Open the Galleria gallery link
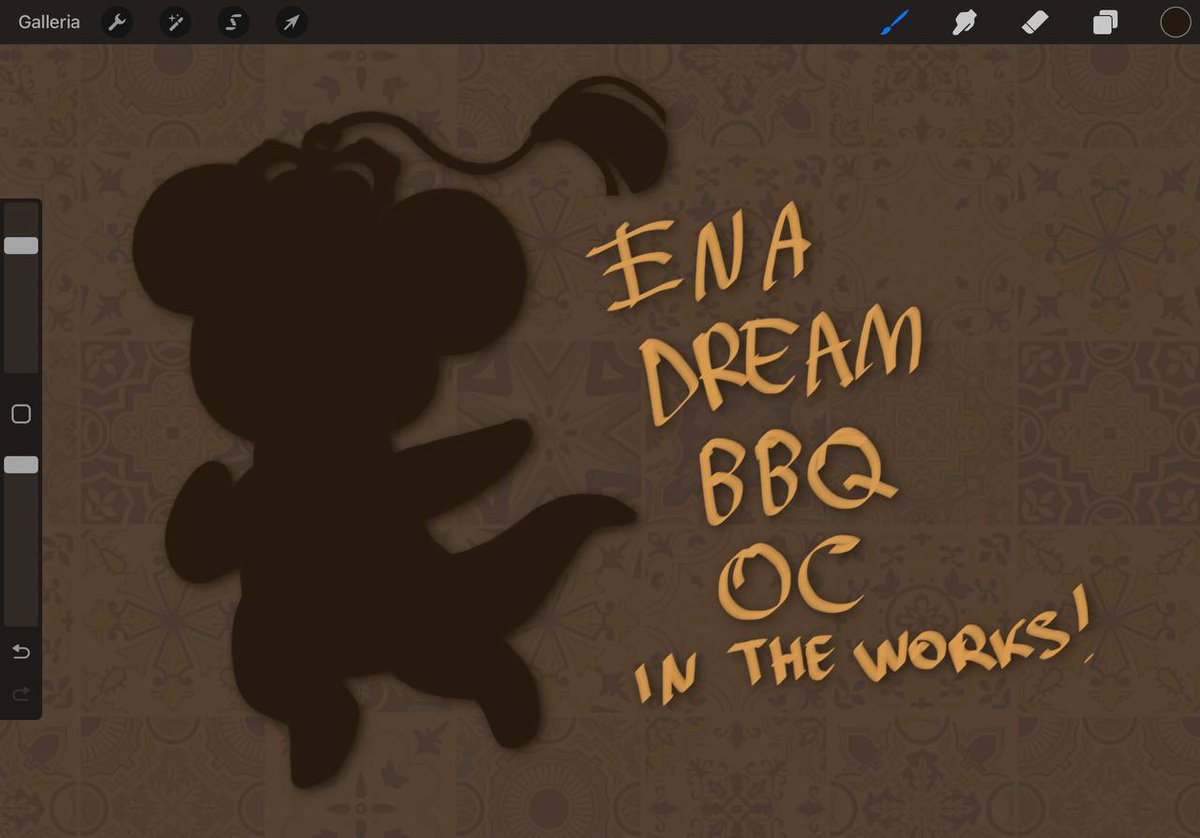This screenshot has width=1200, height=838. coord(49,22)
